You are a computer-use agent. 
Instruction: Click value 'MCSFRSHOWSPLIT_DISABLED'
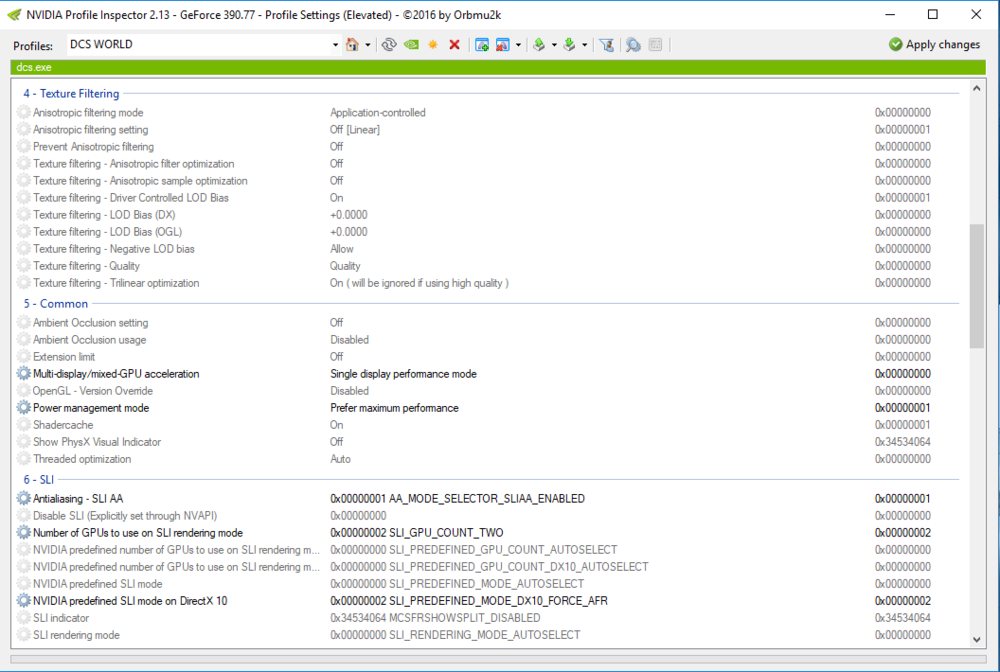(x=464, y=618)
